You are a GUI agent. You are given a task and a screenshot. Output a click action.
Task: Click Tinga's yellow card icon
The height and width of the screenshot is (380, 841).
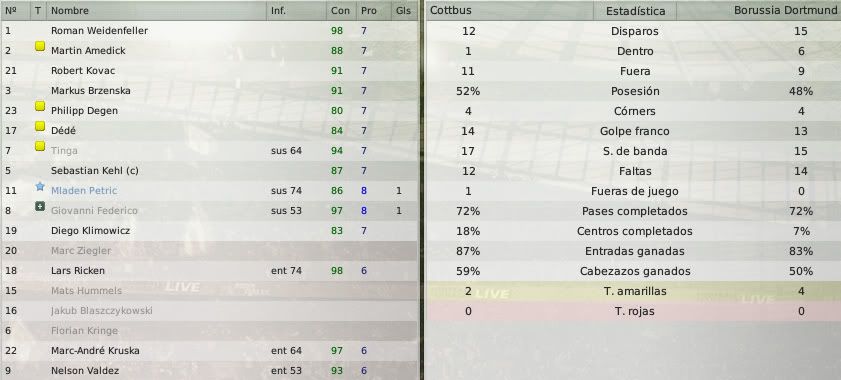[x=40, y=147]
